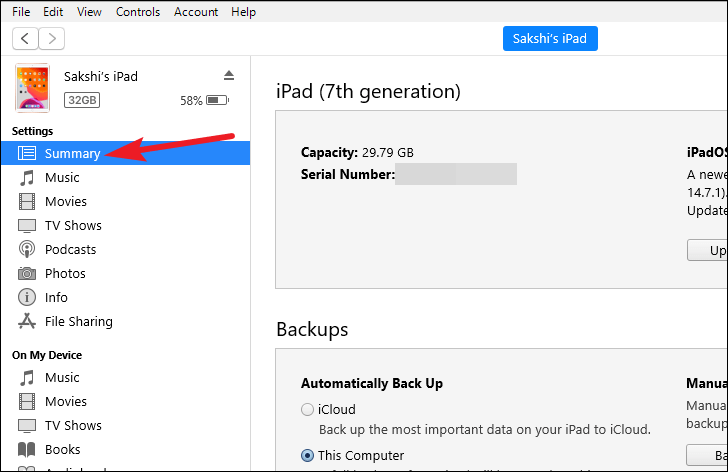Click the Backups section heading
The image size is (728, 472).
click(312, 330)
